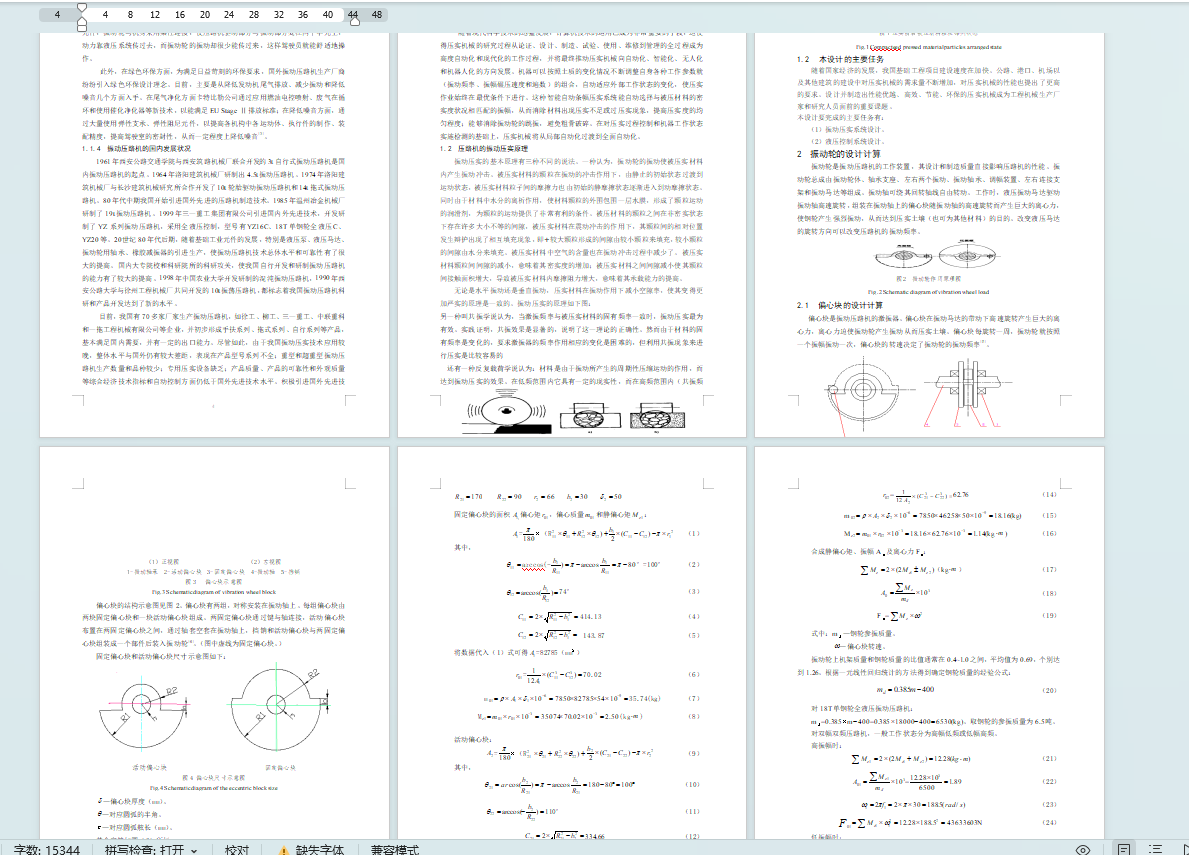The height and width of the screenshot is (855, 1189).
Task: Click list item (2) 液压控制系统设计
Action: pyautogui.click(x=848, y=142)
